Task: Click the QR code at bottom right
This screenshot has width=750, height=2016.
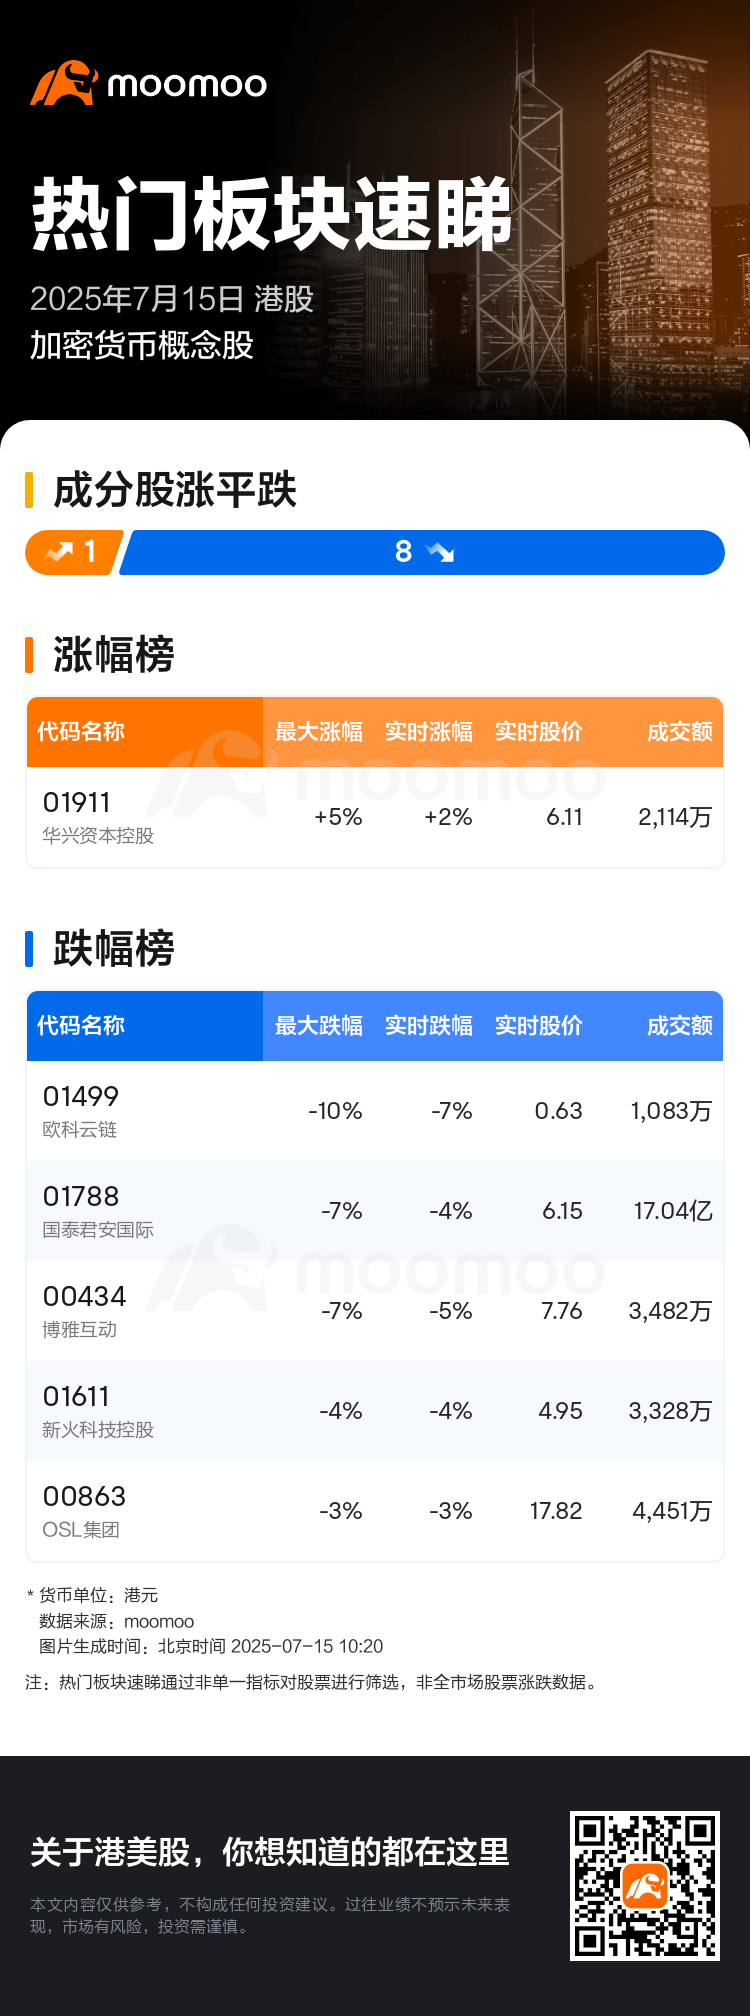Action: coord(644,1885)
